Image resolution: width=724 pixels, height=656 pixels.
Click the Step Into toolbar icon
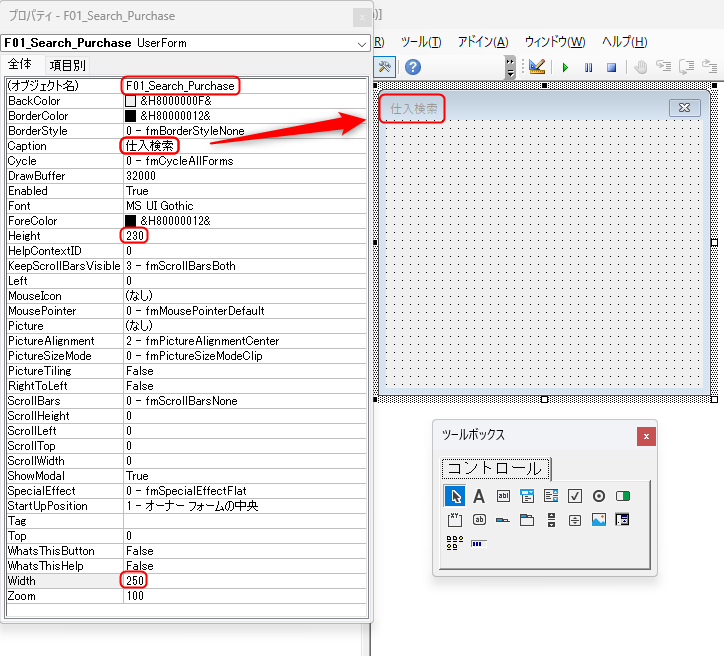[664, 67]
